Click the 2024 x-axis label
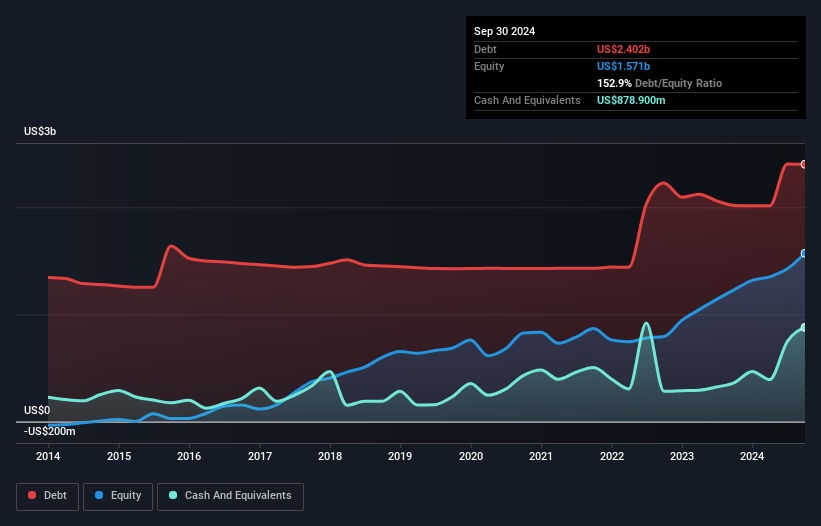The image size is (821, 526). pos(752,456)
